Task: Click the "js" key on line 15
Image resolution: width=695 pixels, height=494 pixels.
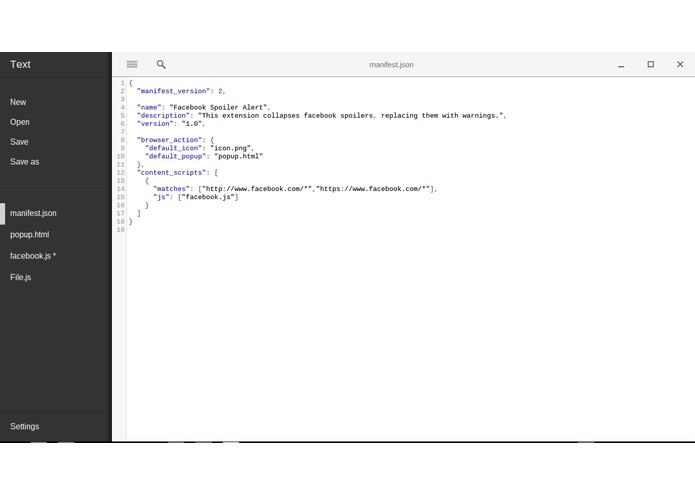Action: pyautogui.click(x=161, y=197)
